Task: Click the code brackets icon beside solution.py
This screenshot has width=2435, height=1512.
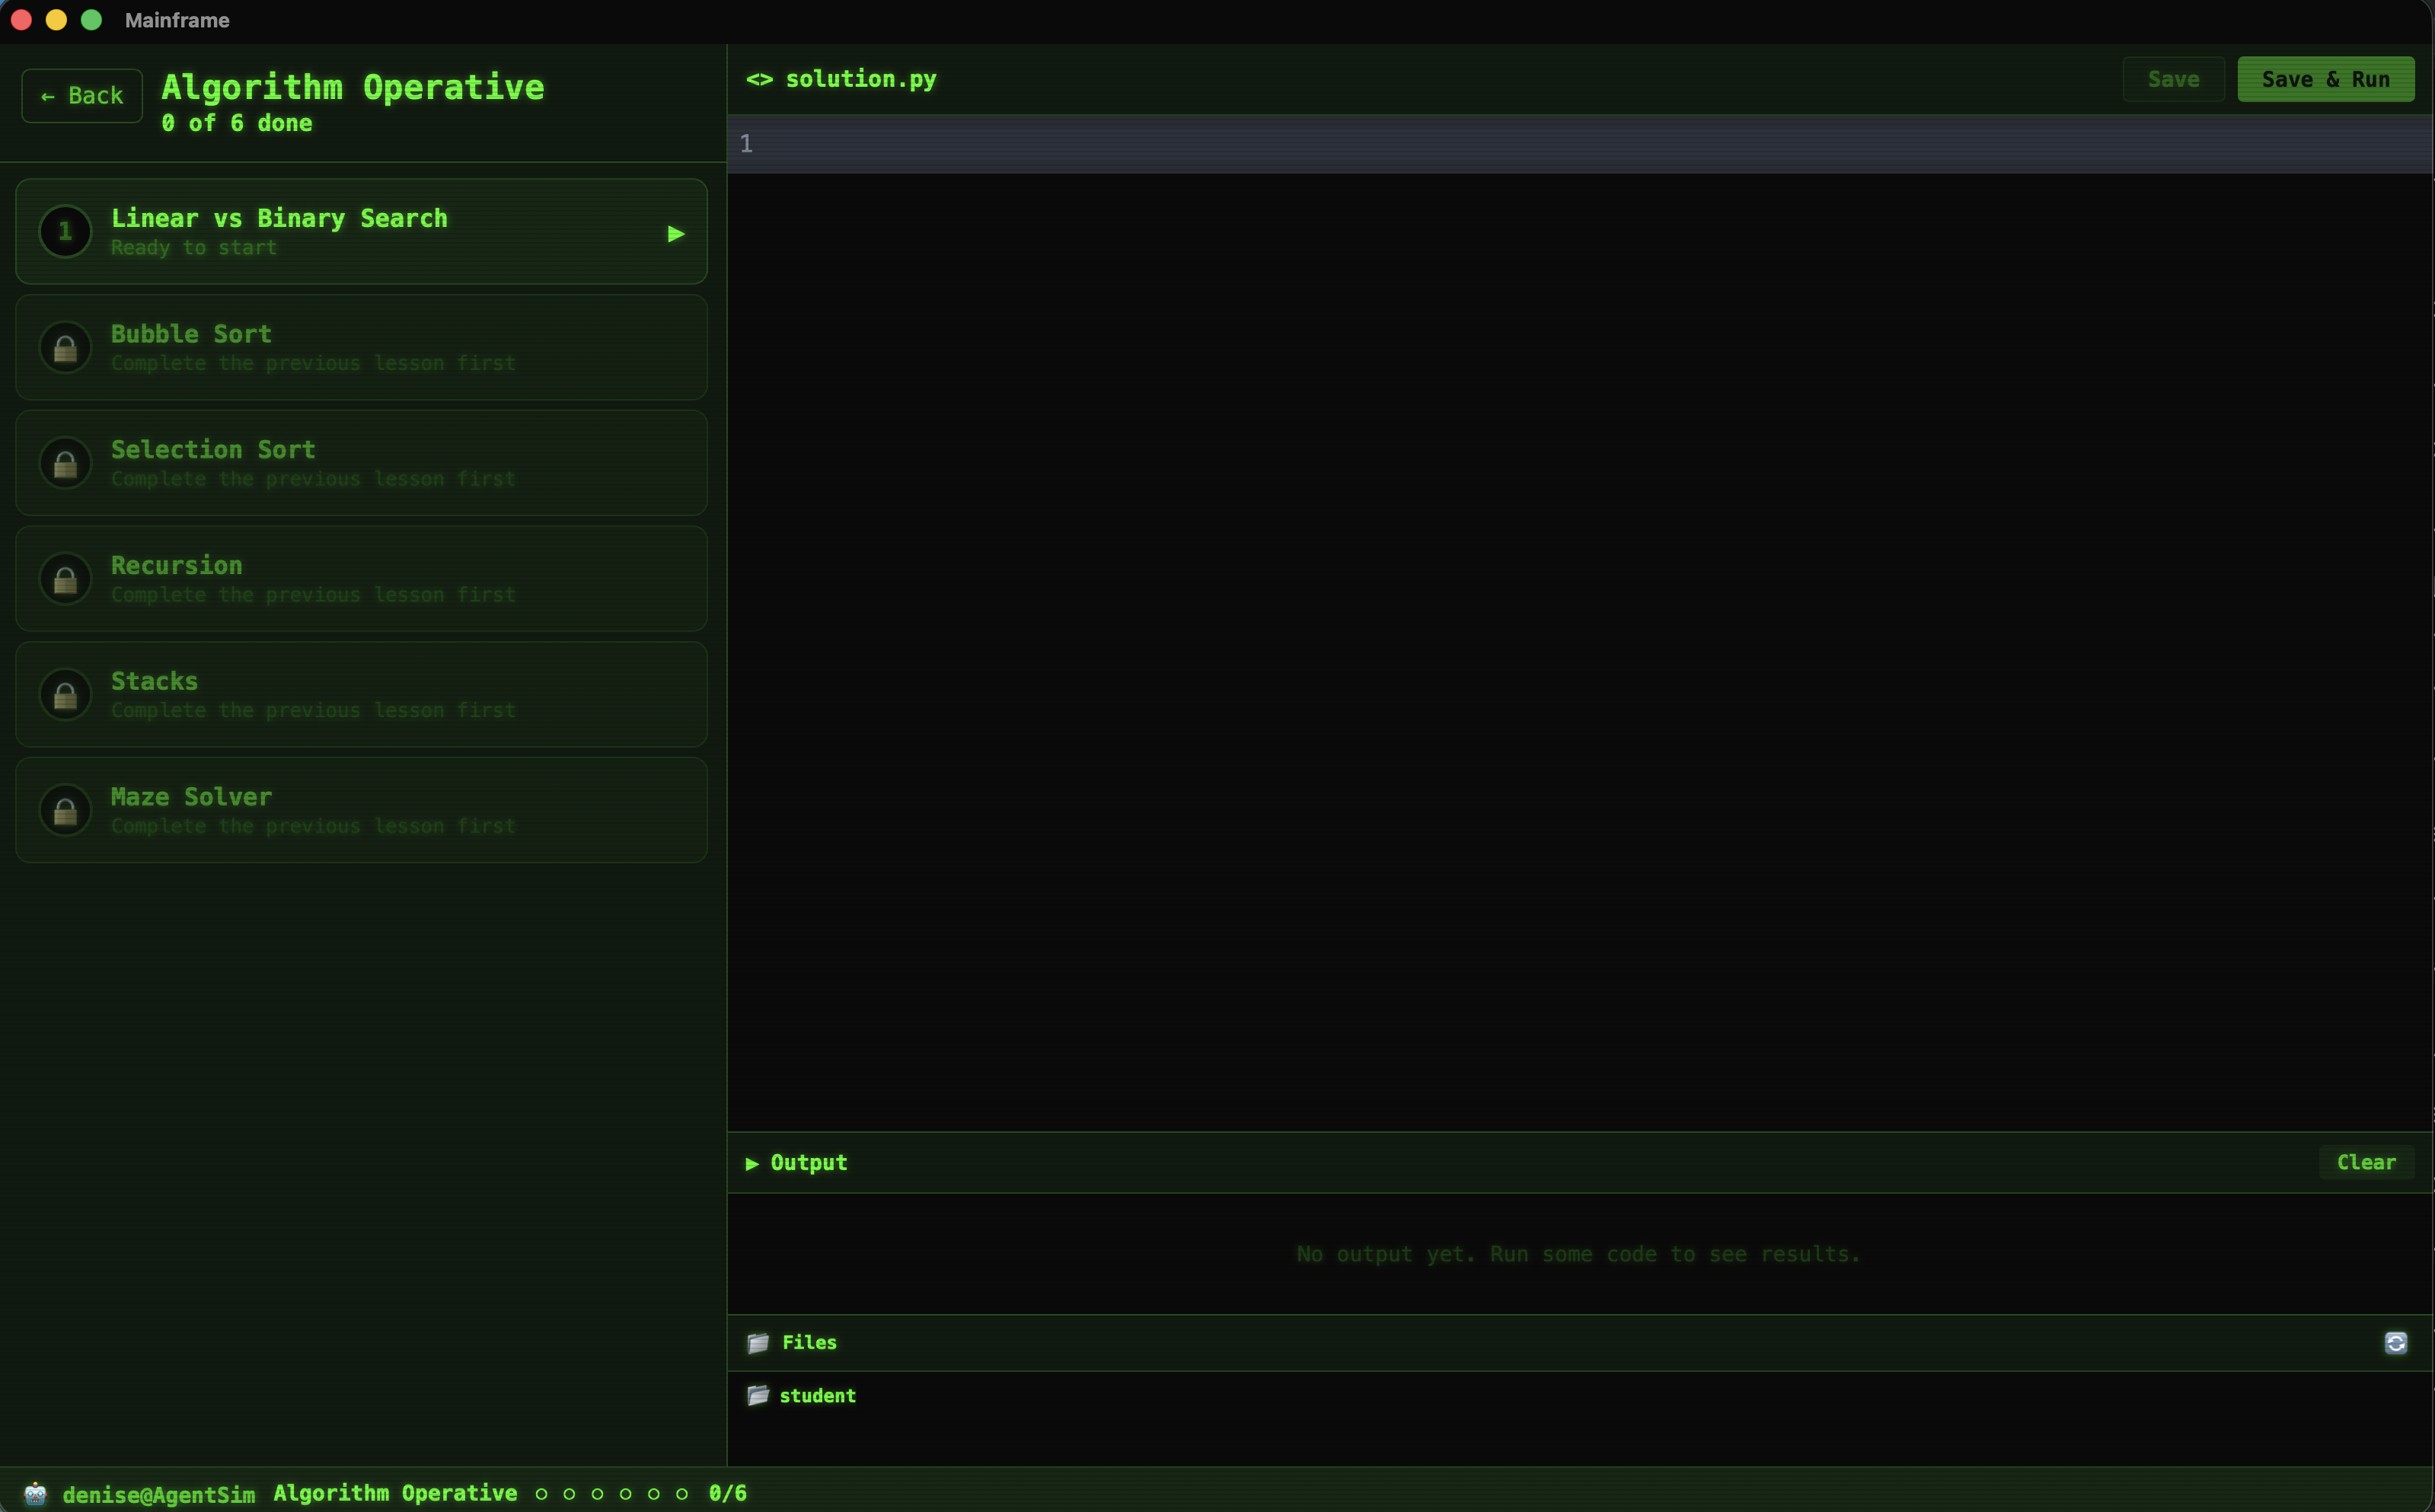Action: 759,79
